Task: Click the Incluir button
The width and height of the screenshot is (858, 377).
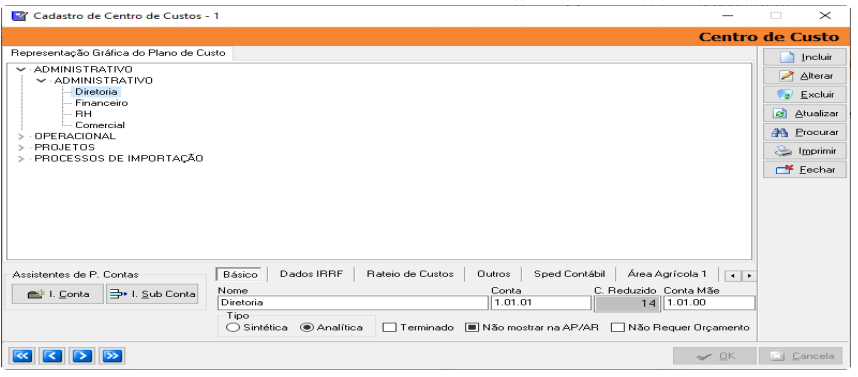Action: [x=805, y=57]
